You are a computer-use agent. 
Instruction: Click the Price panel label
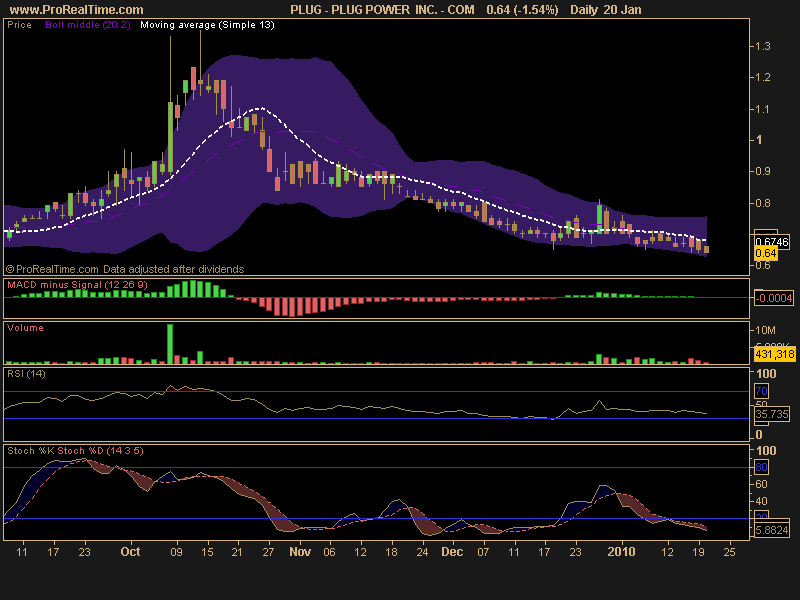[x=19, y=25]
